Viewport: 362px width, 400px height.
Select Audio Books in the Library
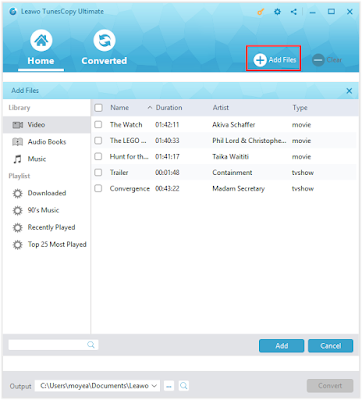(x=47, y=142)
